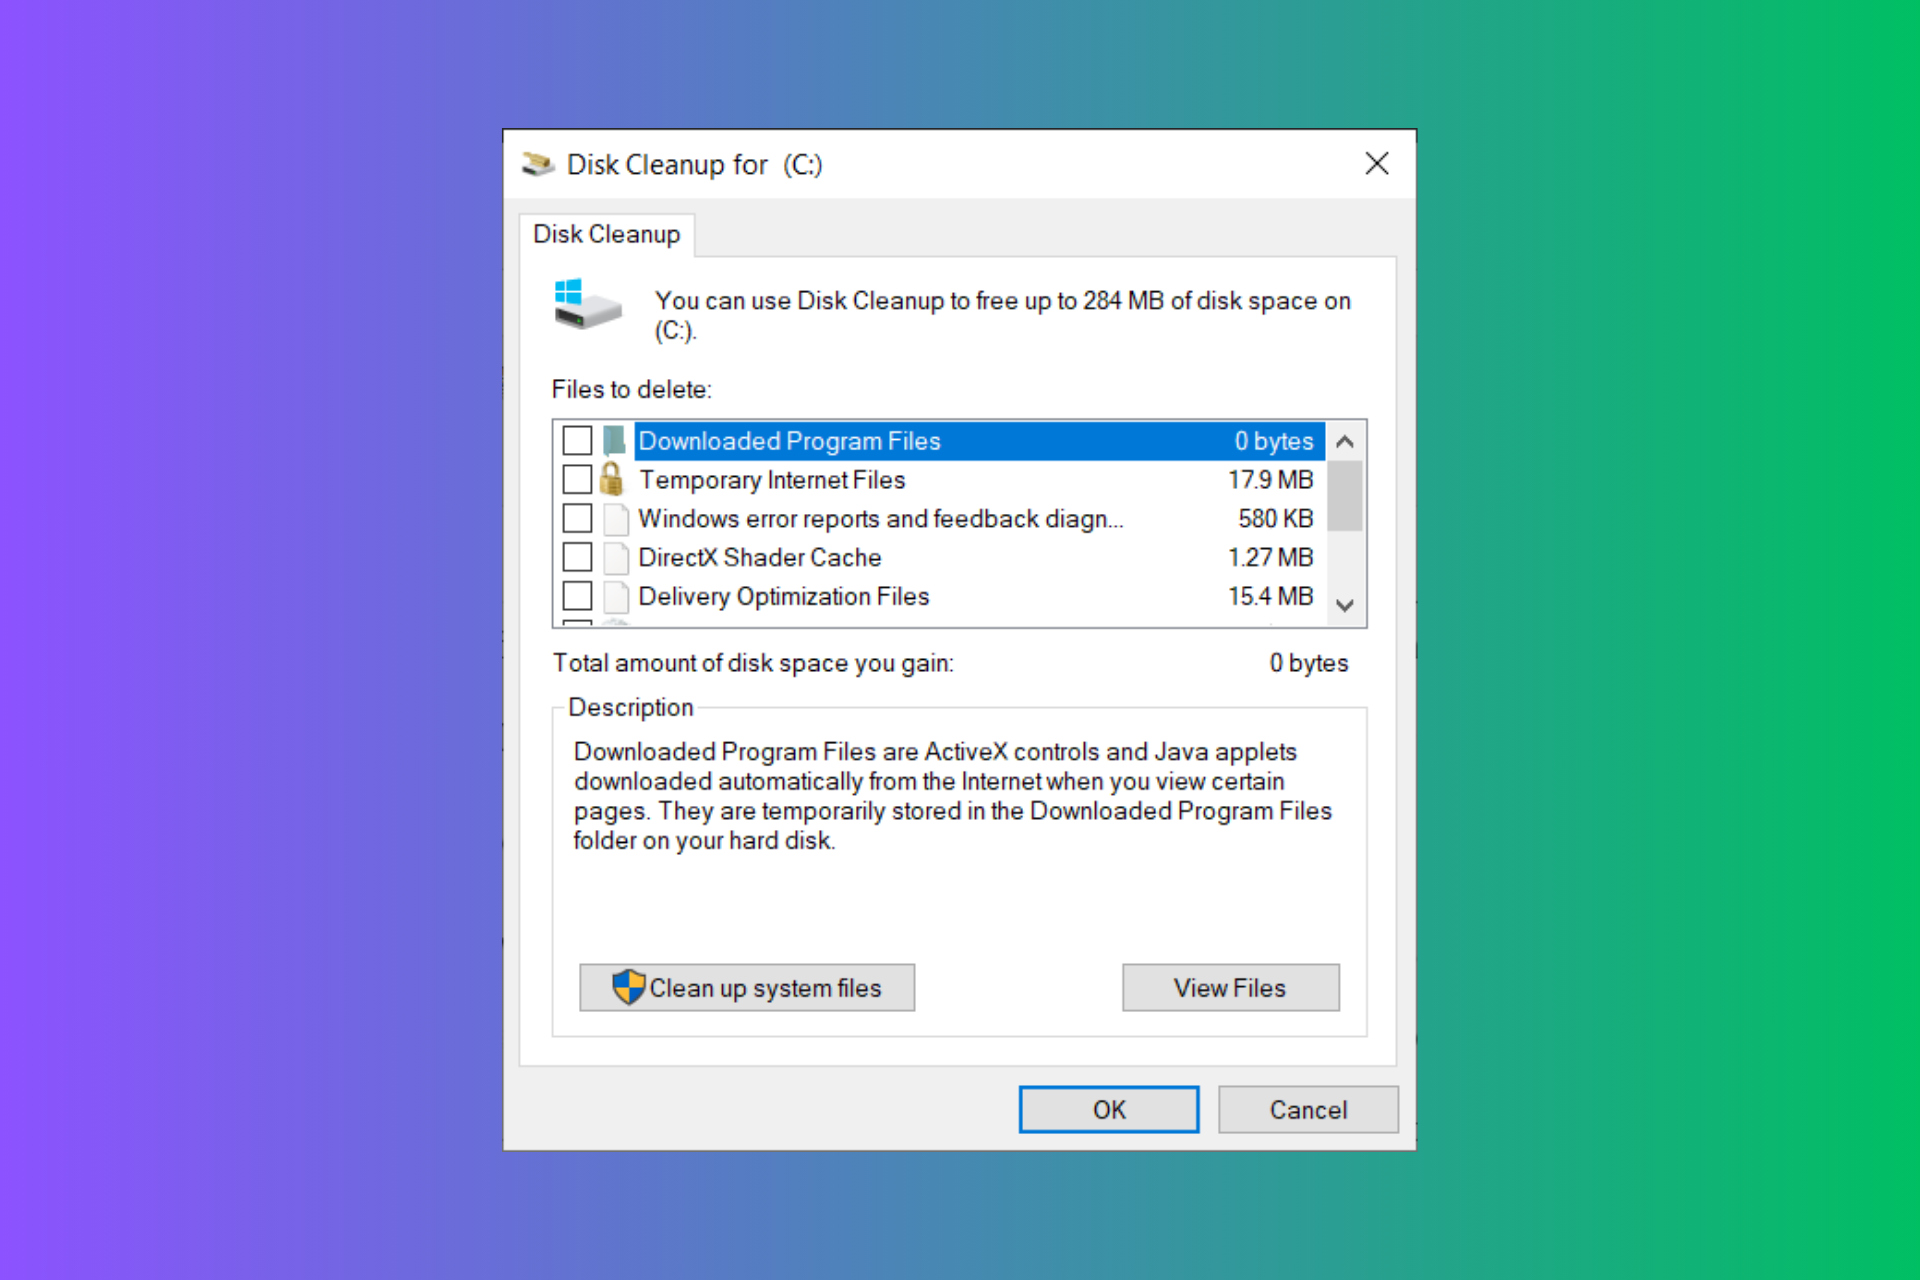
Task: Click the lock icon next to Temporary Internet Files
Action: click(x=614, y=480)
